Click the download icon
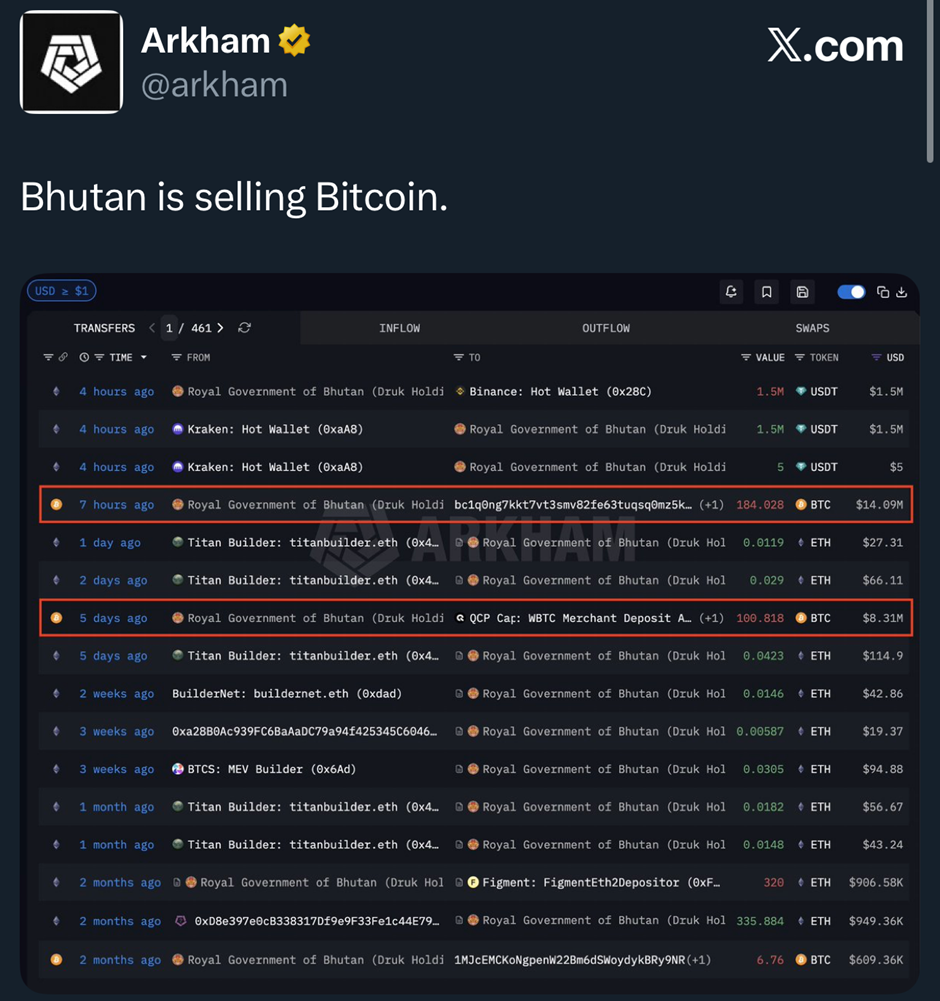 coord(901,292)
